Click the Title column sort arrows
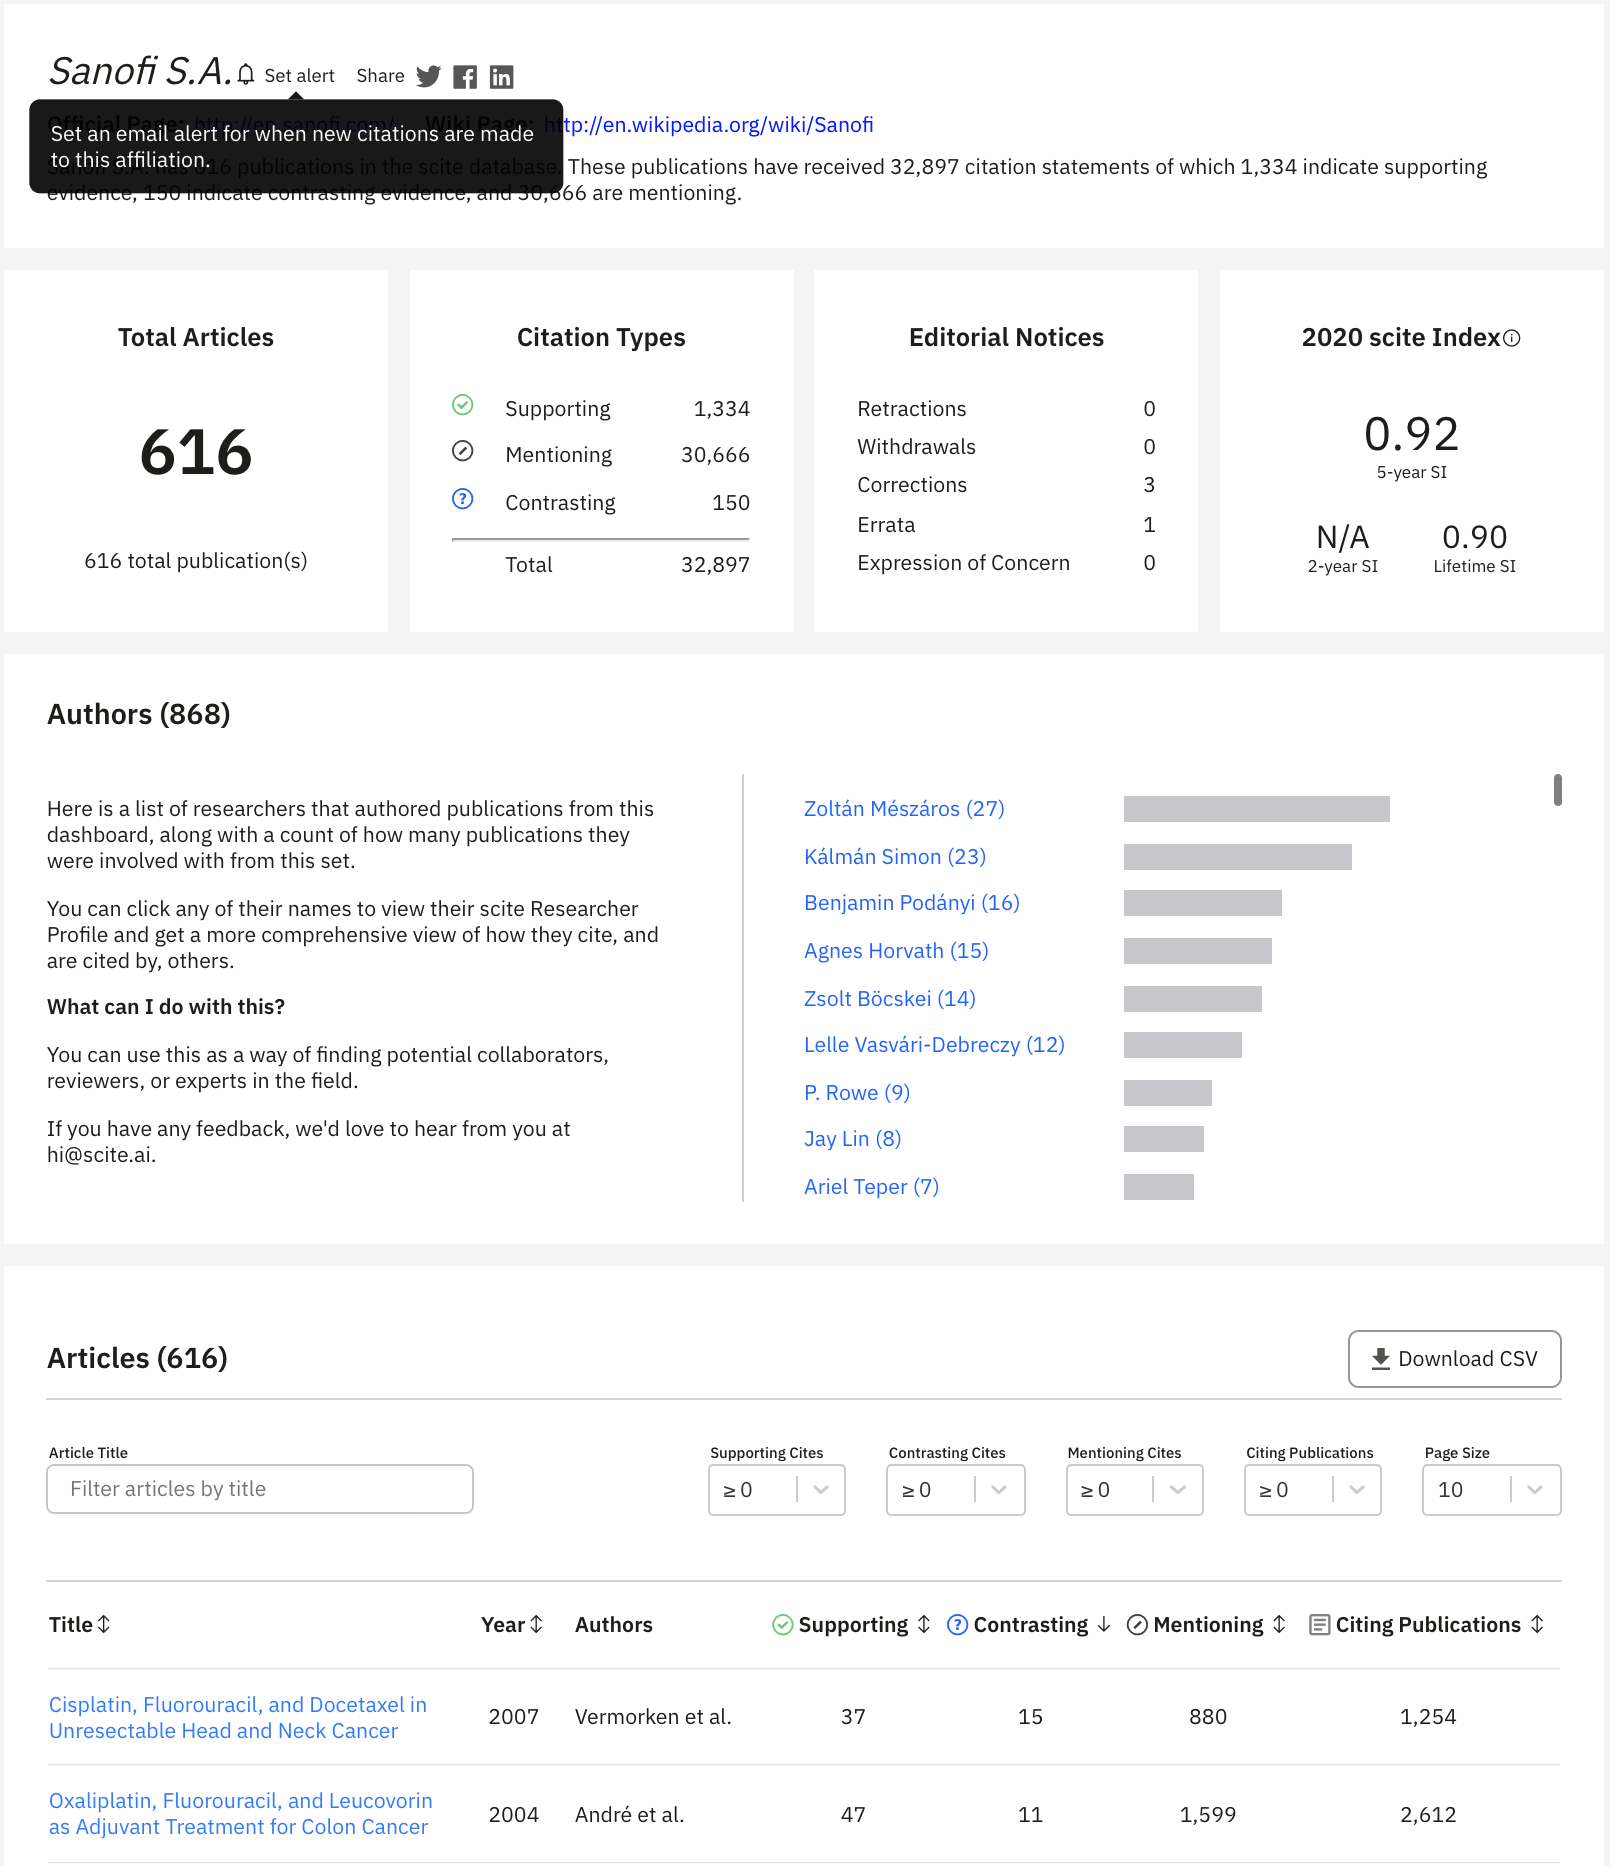The height and width of the screenshot is (1866, 1610). click(x=104, y=1624)
